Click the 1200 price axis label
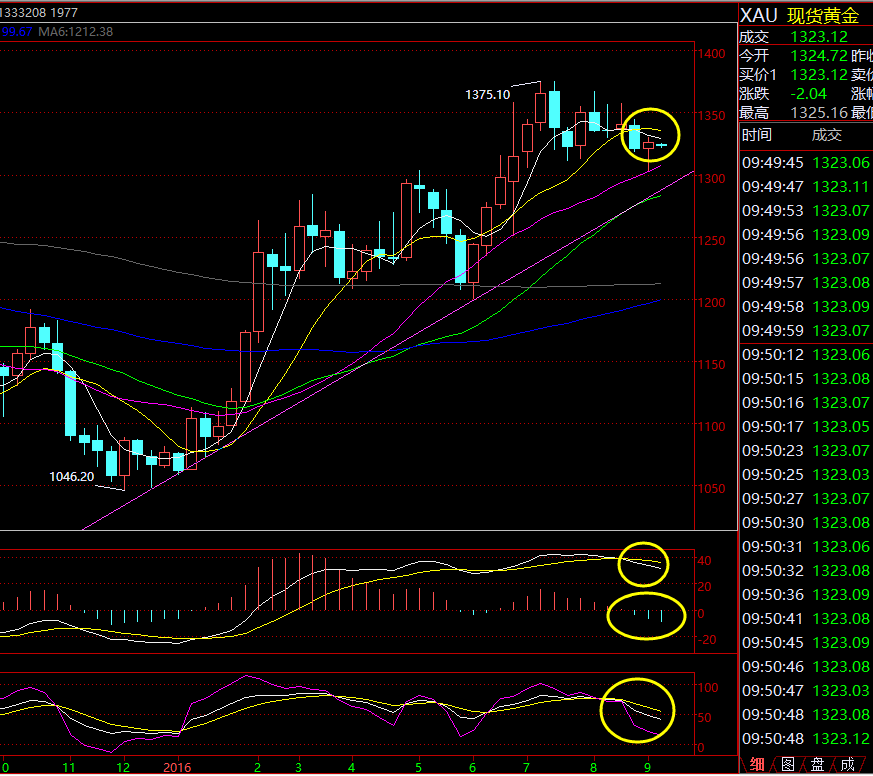 click(712, 303)
